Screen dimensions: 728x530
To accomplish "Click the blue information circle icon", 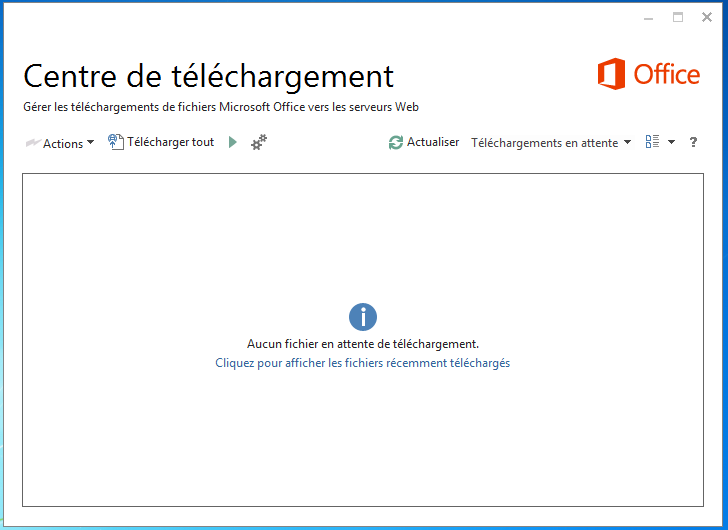I will (363, 317).
